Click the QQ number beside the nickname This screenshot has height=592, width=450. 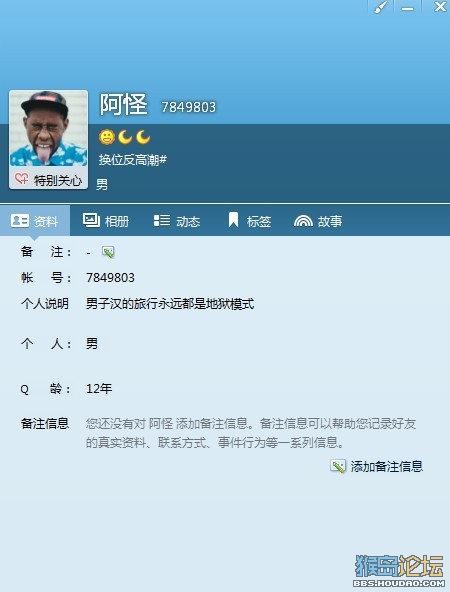pos(188,107)
